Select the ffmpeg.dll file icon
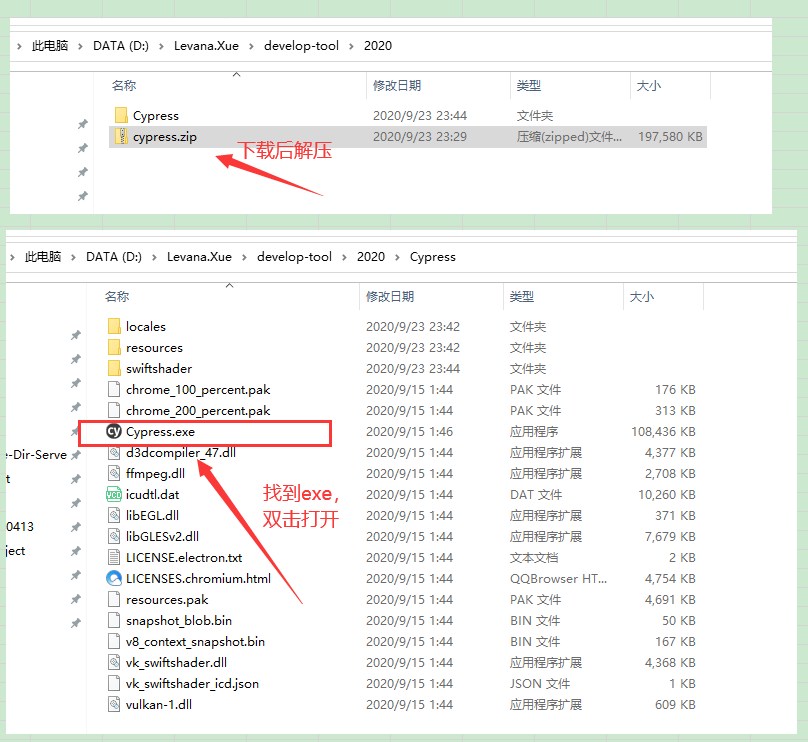Image resolution: width=808 pixels, height=742 pixels. coord(114,473)
